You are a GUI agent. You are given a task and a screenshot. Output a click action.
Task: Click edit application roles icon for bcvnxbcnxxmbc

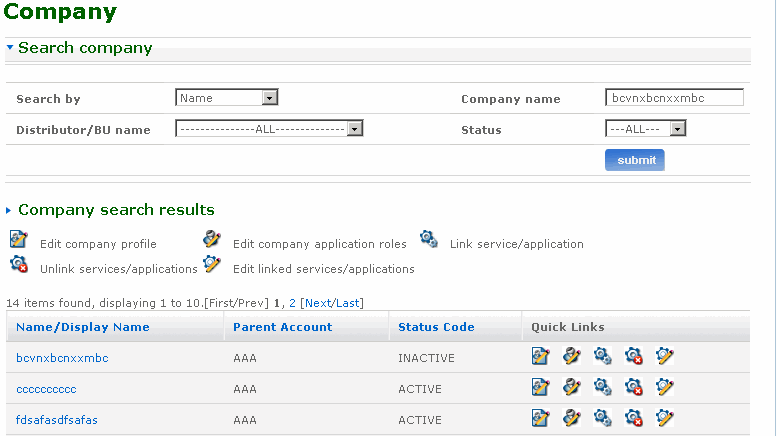click(571, 357)
